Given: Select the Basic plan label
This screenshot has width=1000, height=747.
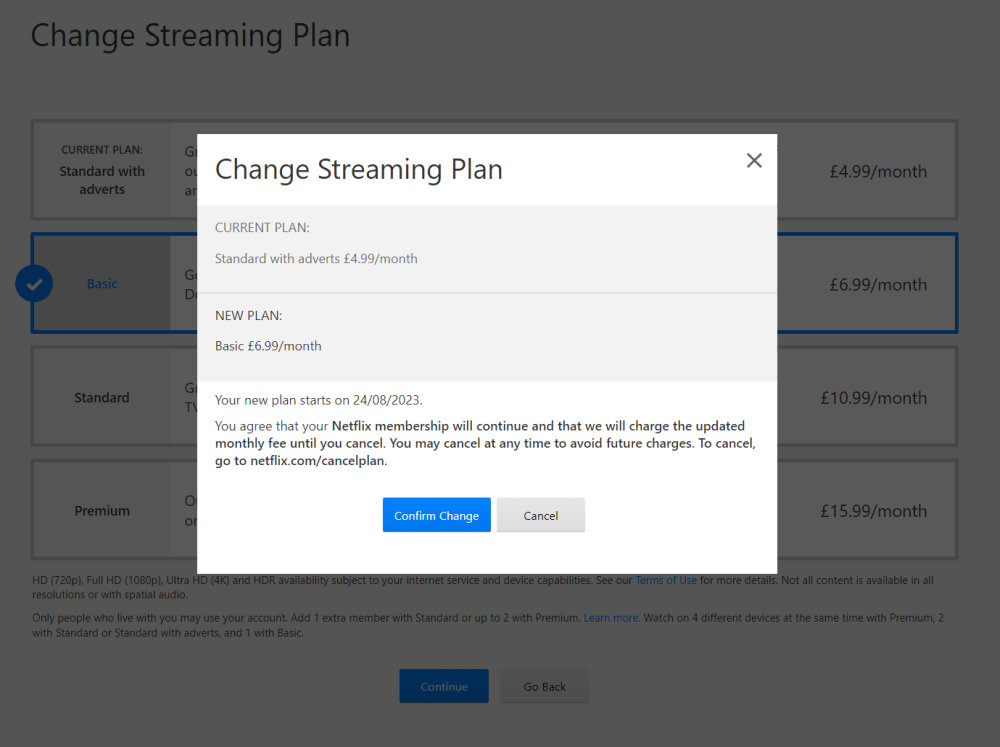Looking at the screenshot, I should [102, 284].
